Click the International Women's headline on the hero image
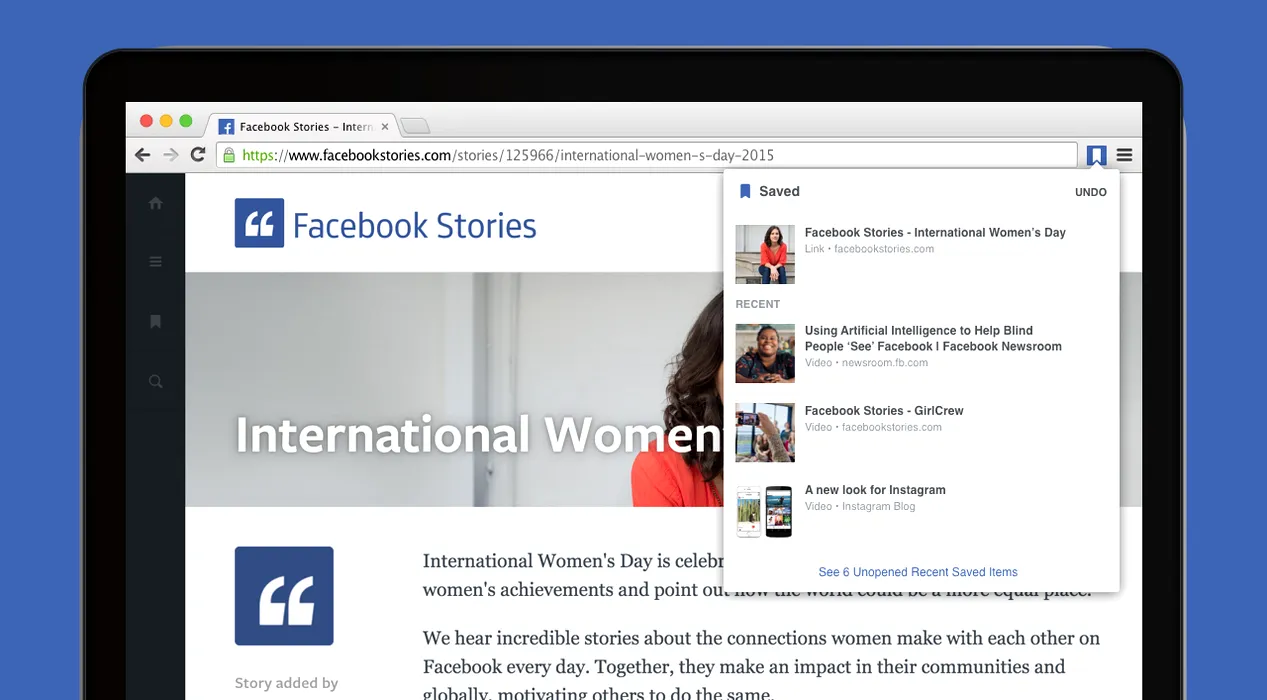This screenshot has height=700, width=1267. tap(479, 435)
